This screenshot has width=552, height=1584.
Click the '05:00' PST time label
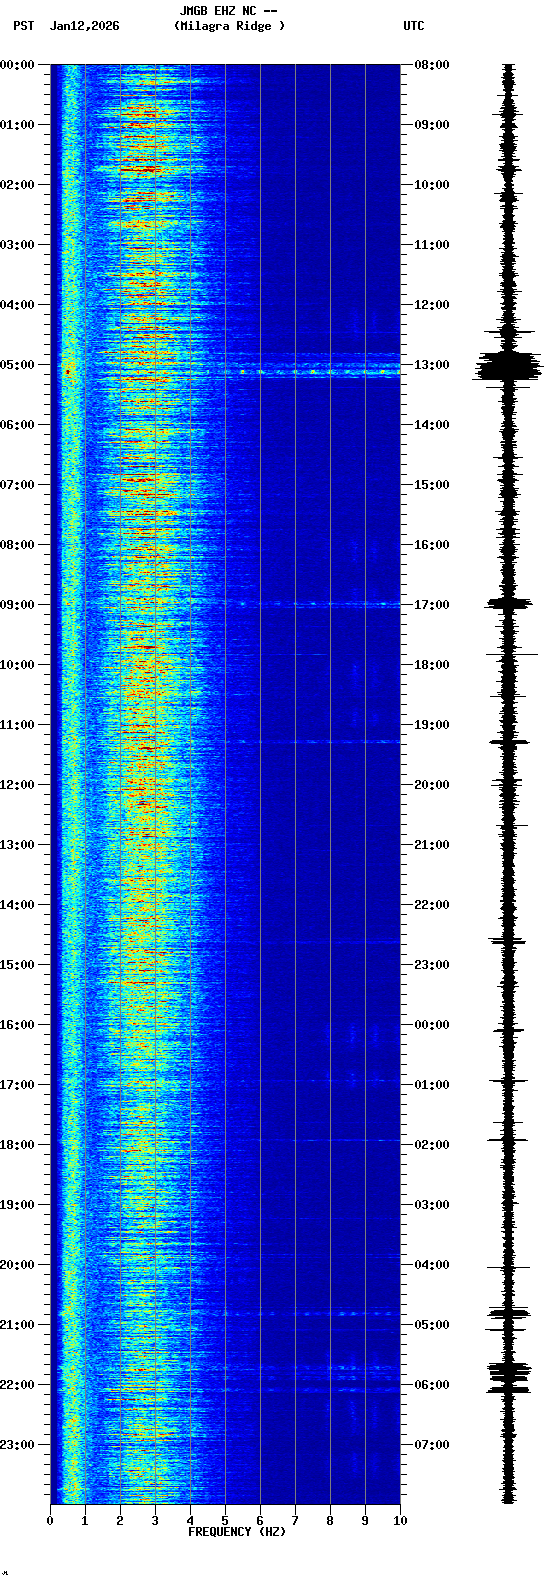(17, 365)
